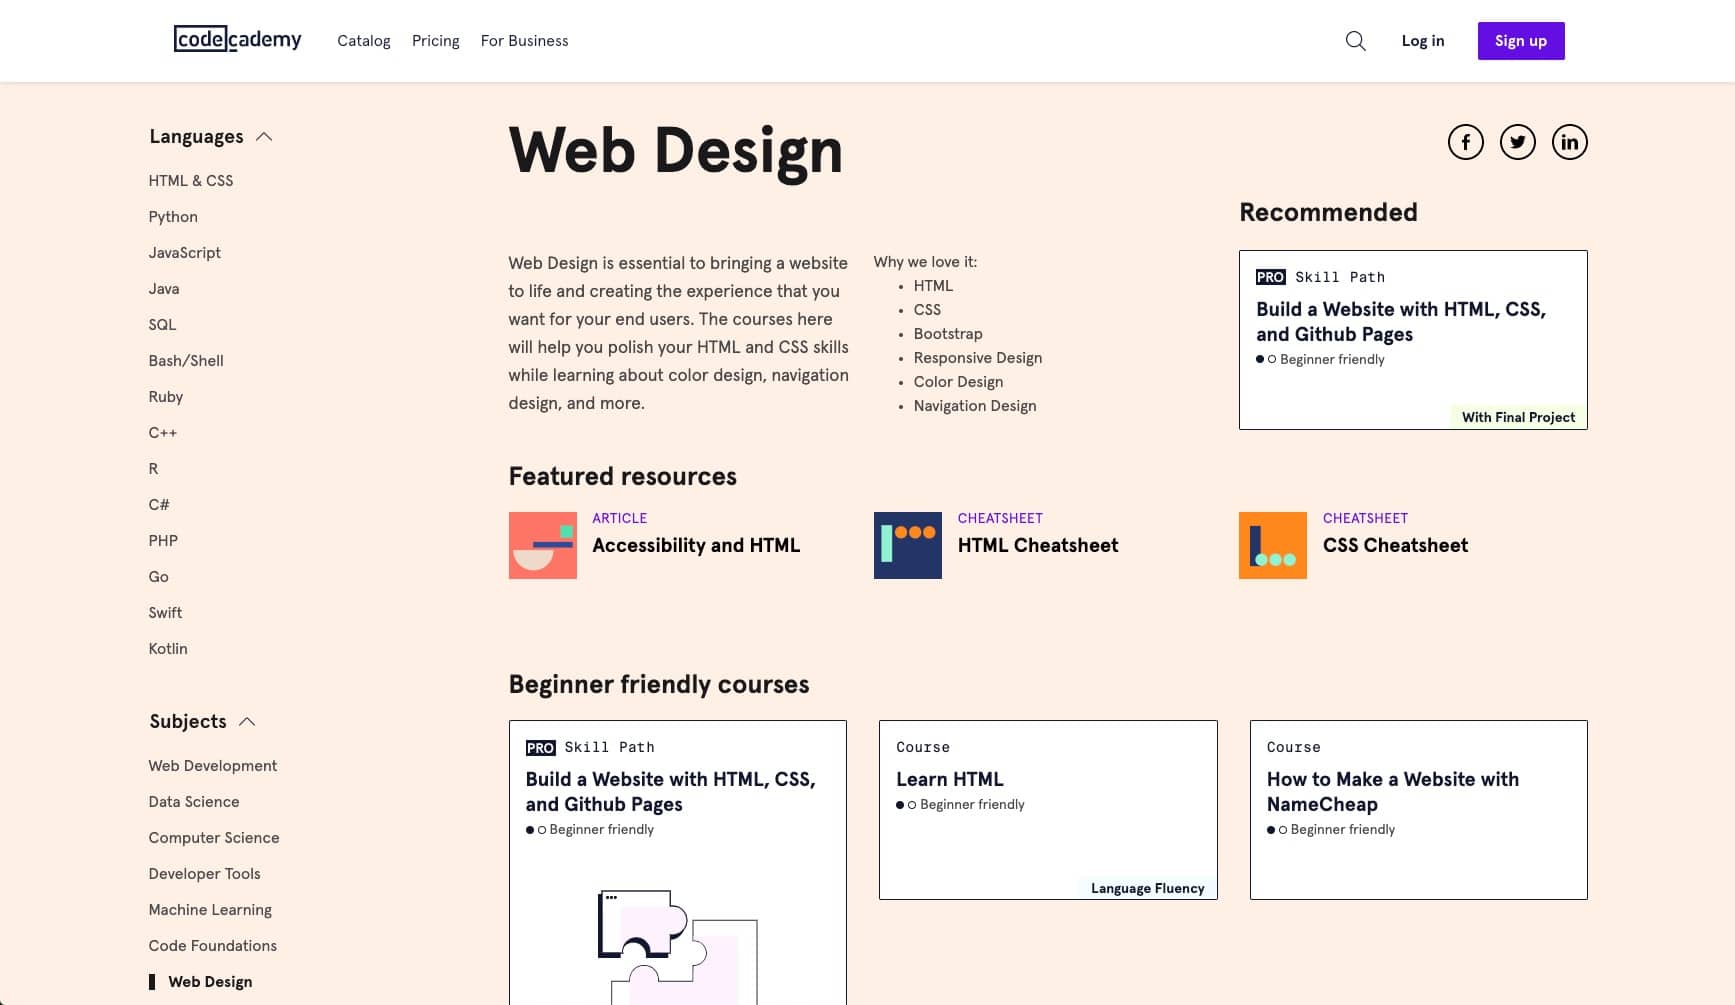
Task: Open Build a Website recommended skill path
Action: 1412,340
